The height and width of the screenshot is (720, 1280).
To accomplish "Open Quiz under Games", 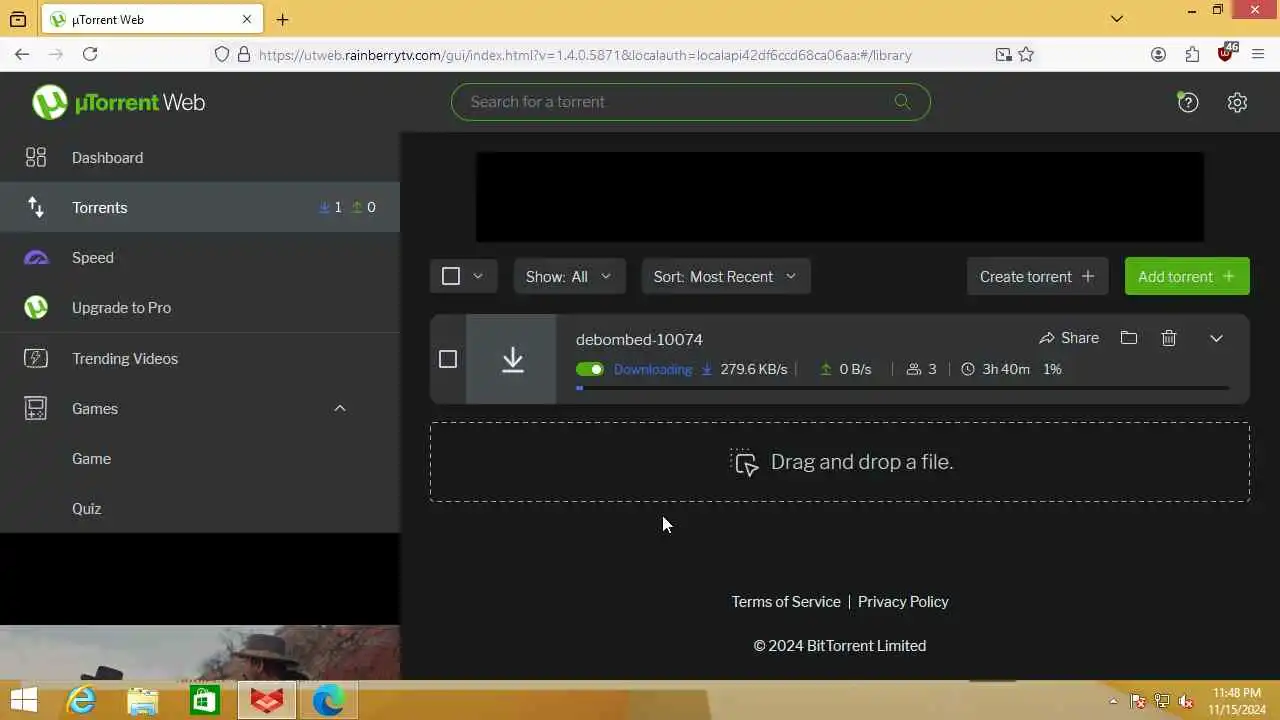I will click(x=86, y=508).
